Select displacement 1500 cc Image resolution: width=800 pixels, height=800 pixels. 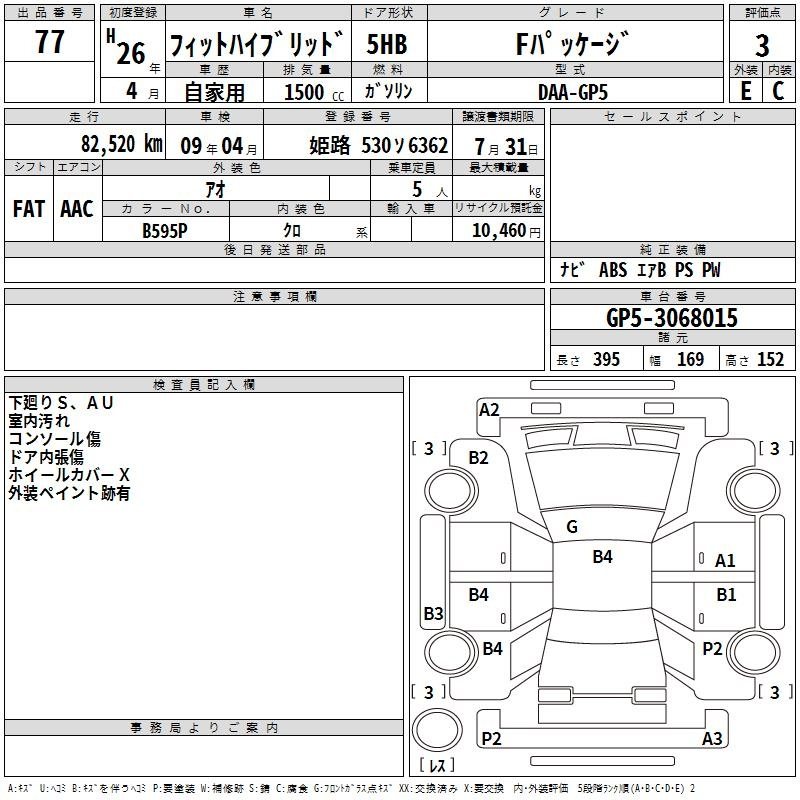pos(313,92)
